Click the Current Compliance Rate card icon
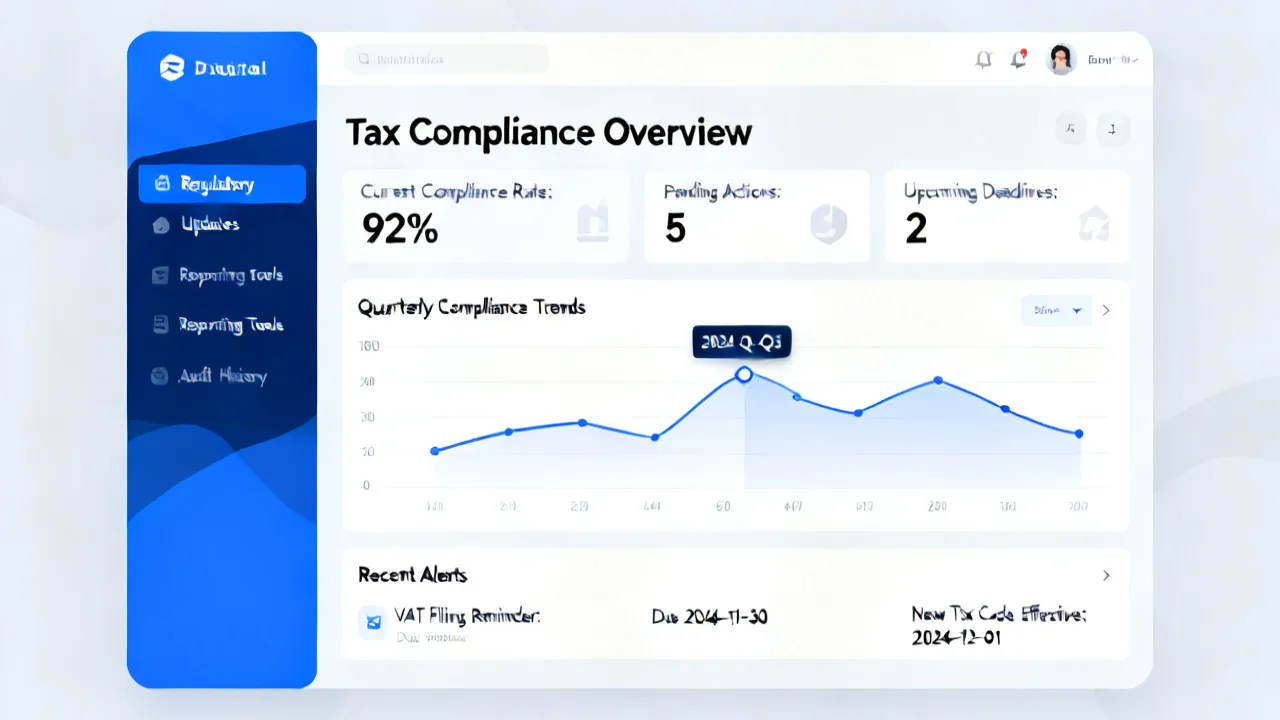Viewport: 1280px width, 720px height. click(593, 224)
